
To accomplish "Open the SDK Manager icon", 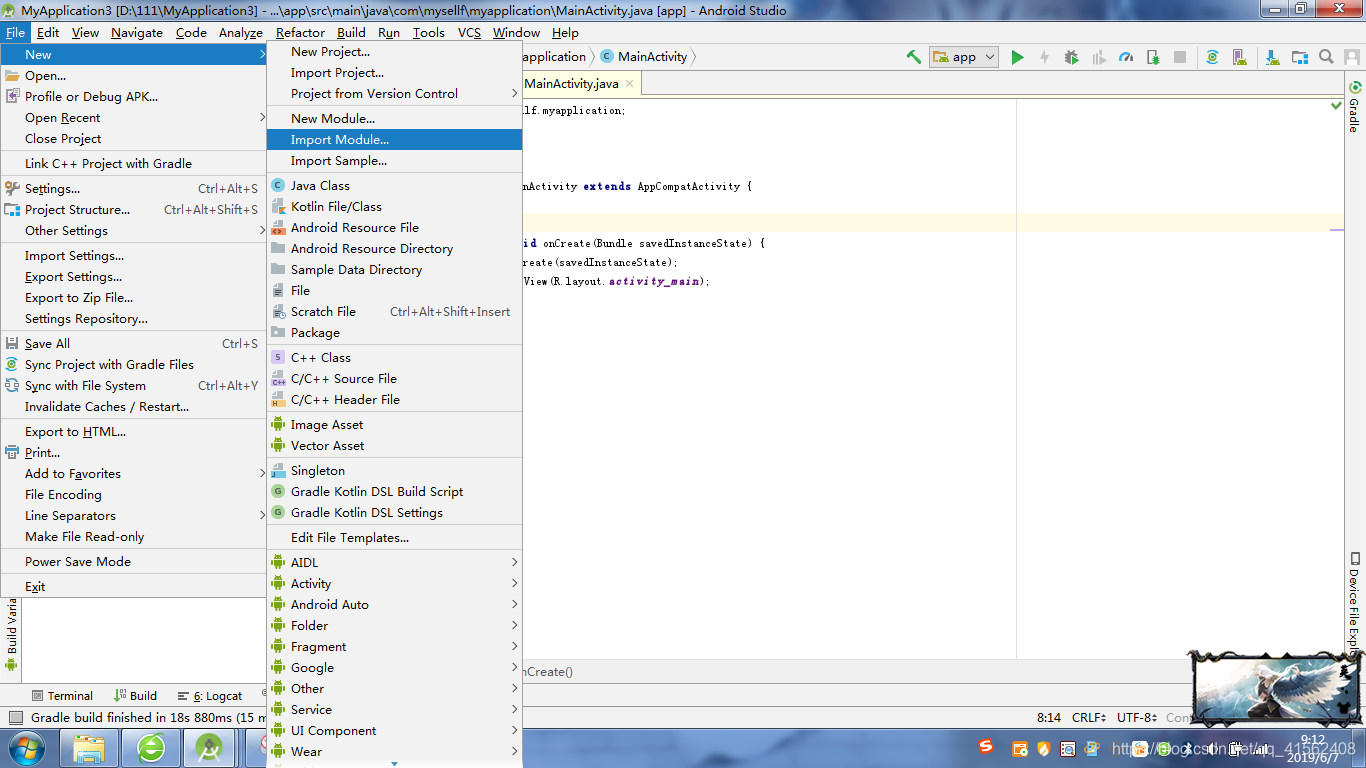I will pyautogui.click(x=1270, y=57).
